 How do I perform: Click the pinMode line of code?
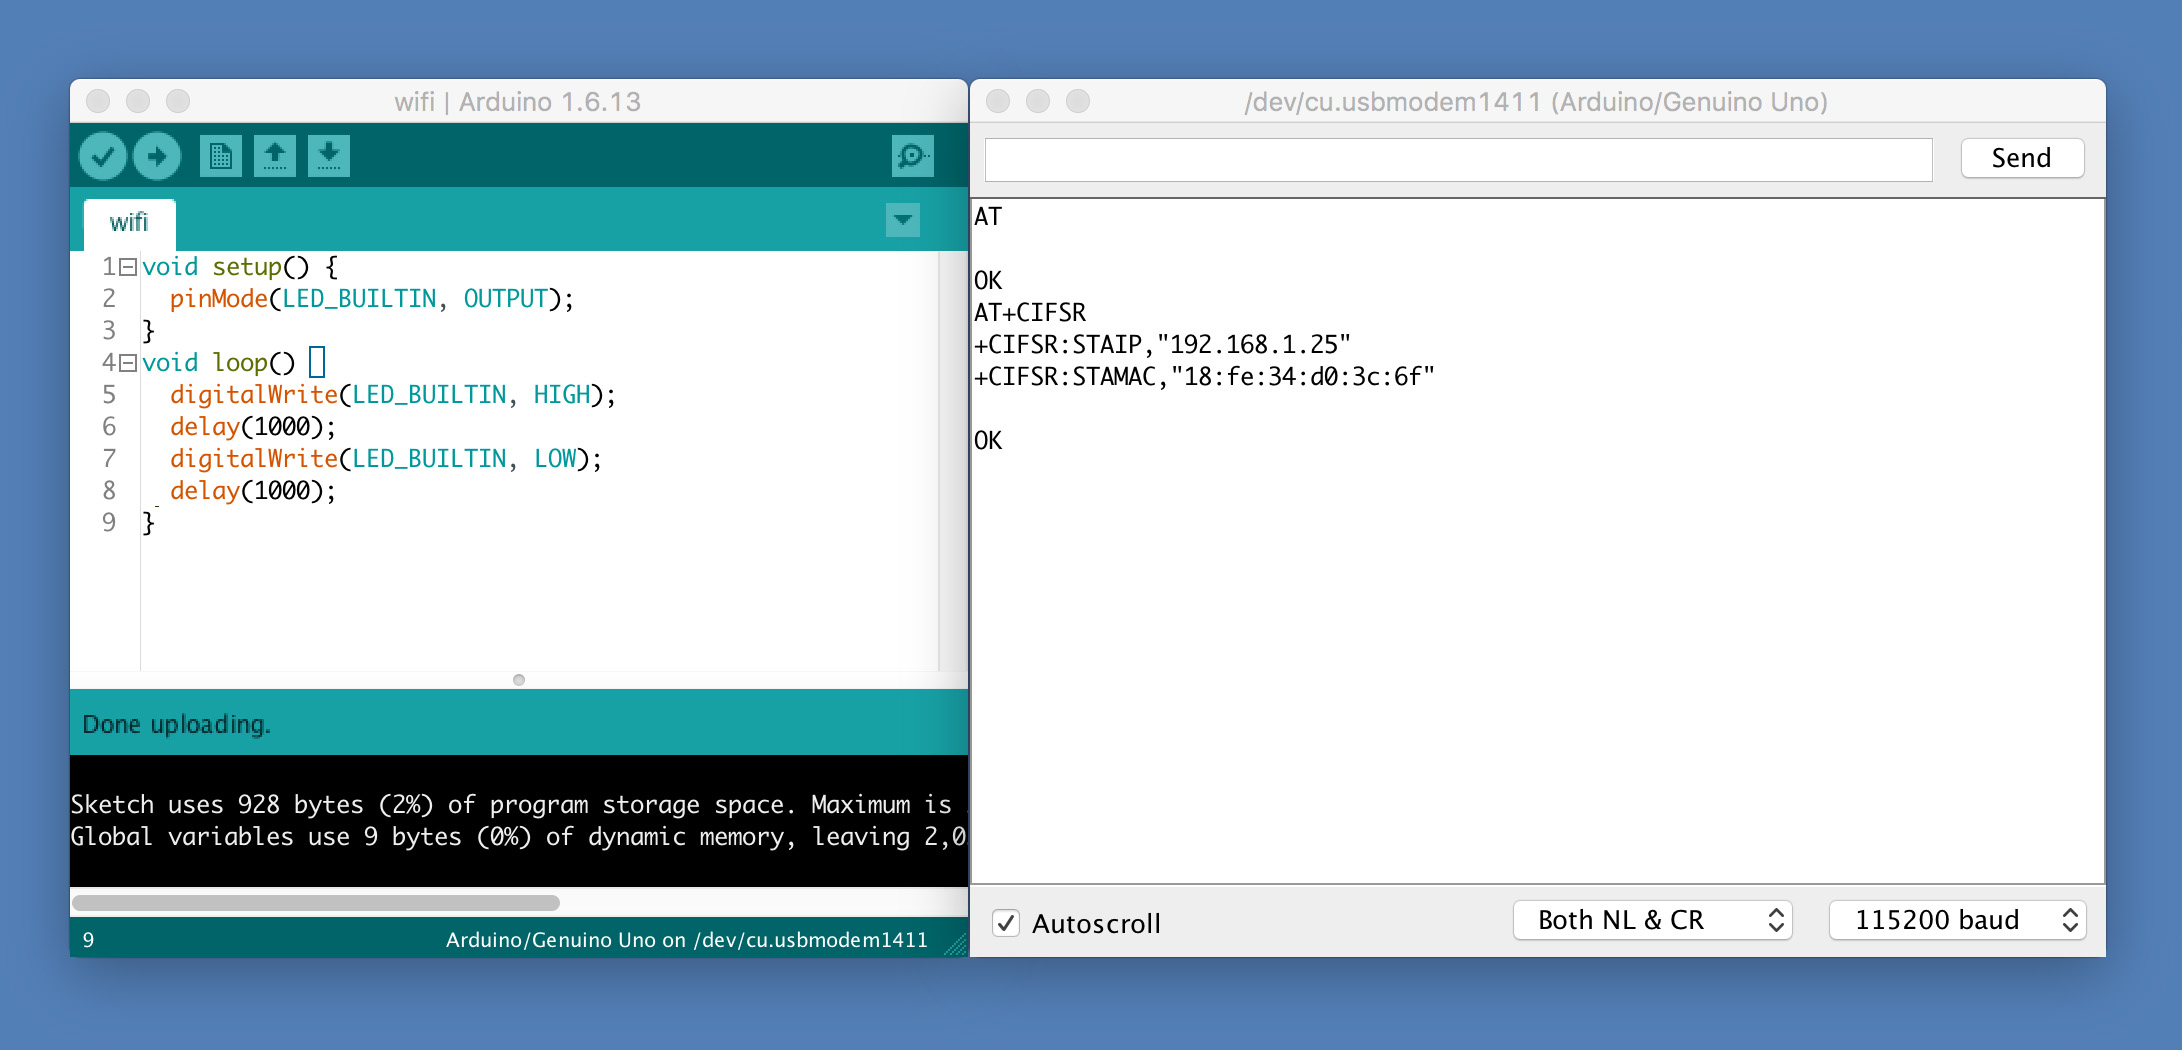click(x=371, y=299)
